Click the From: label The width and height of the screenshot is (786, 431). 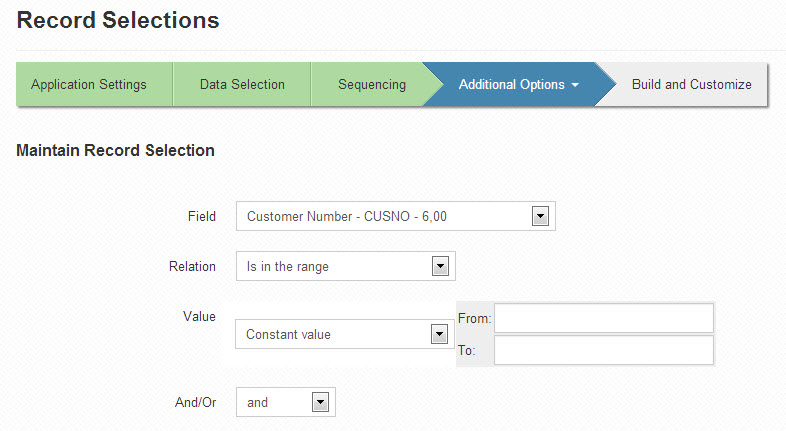point(474,318)
